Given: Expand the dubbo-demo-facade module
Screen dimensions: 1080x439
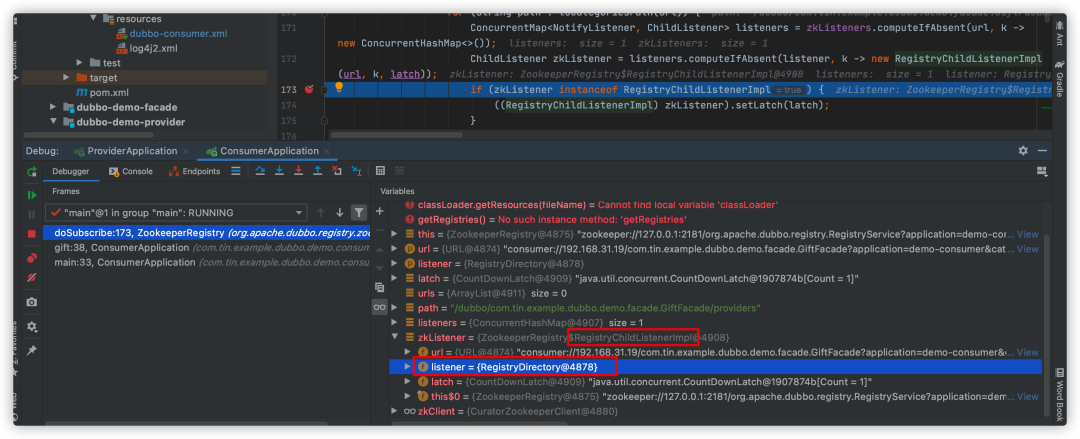Looking at the screenshot, I should click(53, 107).
